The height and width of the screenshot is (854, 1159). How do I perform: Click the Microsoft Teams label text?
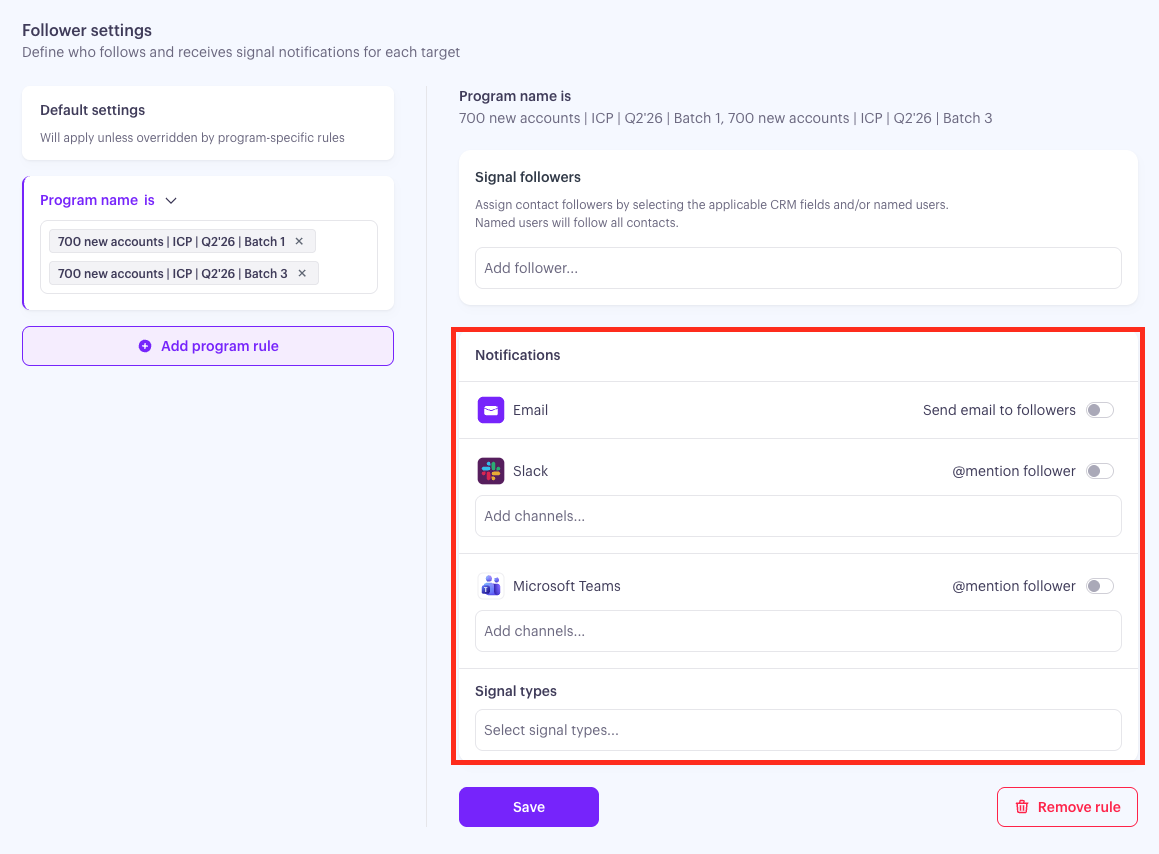point(567,586)
